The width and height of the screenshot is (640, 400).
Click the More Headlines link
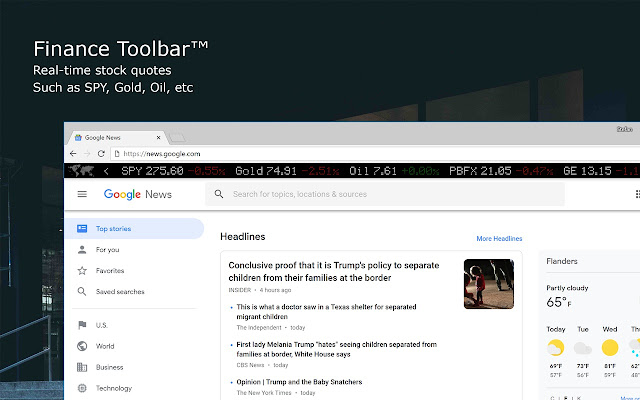tap(499, 239)
